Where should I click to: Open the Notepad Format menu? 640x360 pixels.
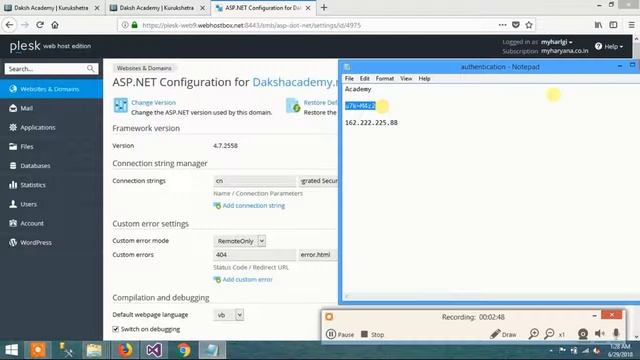(x=385, y=78)
